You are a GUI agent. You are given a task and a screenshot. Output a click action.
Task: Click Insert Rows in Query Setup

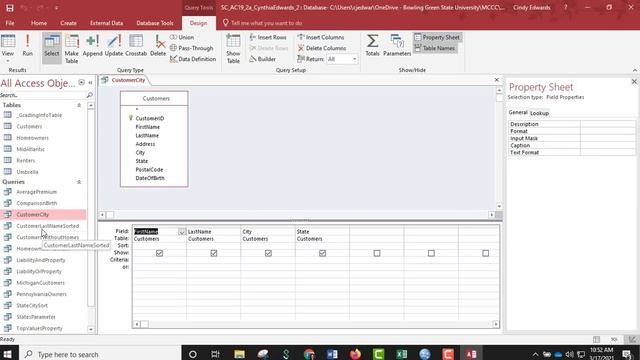point(268,37)
